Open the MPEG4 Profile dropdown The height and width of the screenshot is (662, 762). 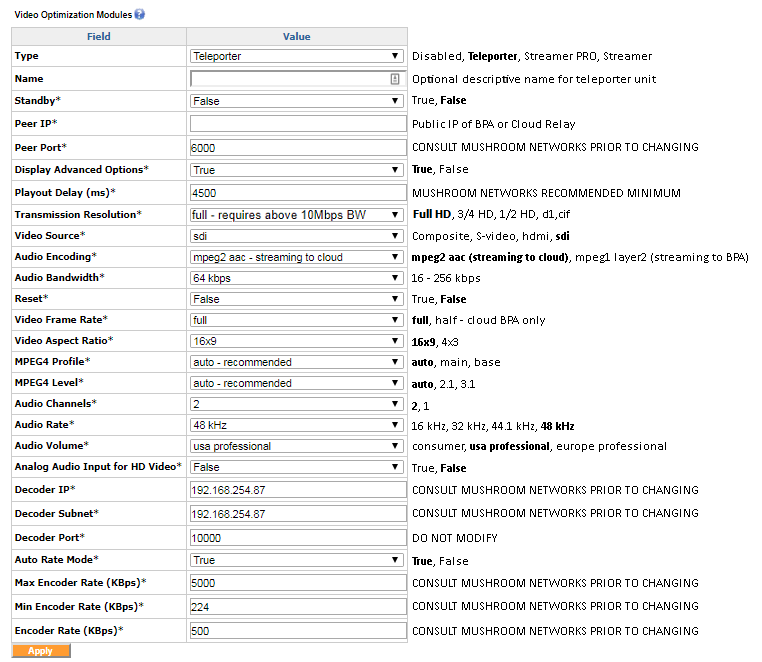(296, 362)
